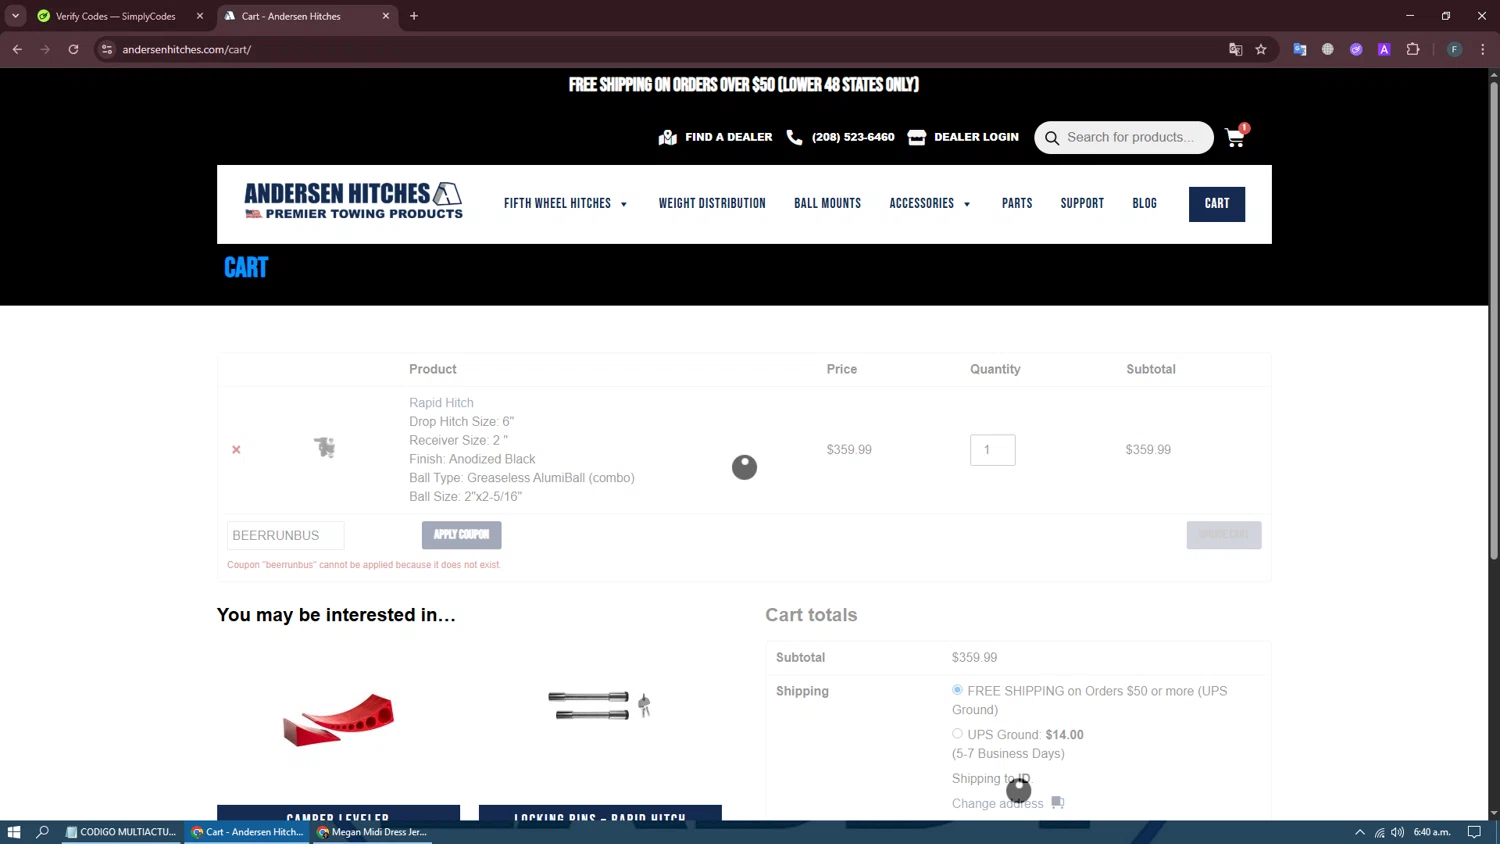Click the Change address link
This screenshot has width=1500, height=844.
click(x=997, y=803)
